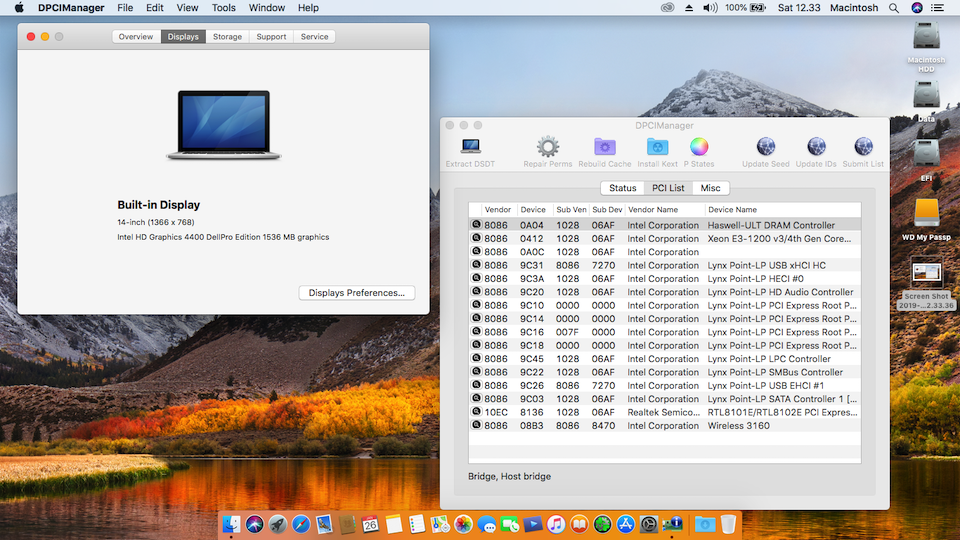Open the Storage tab in About This Mac
Screen dimensions: 960x540
pyautogui.click(x=227, y=37)
